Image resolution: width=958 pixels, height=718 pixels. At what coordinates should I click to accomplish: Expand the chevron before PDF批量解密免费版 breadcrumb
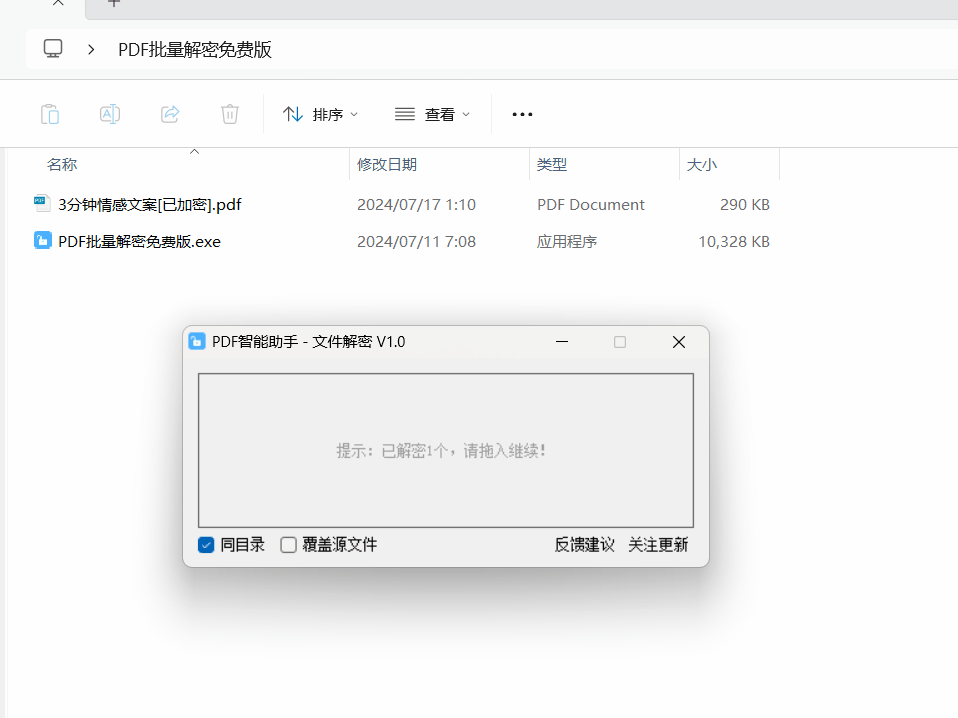click(x=91, y=49)
